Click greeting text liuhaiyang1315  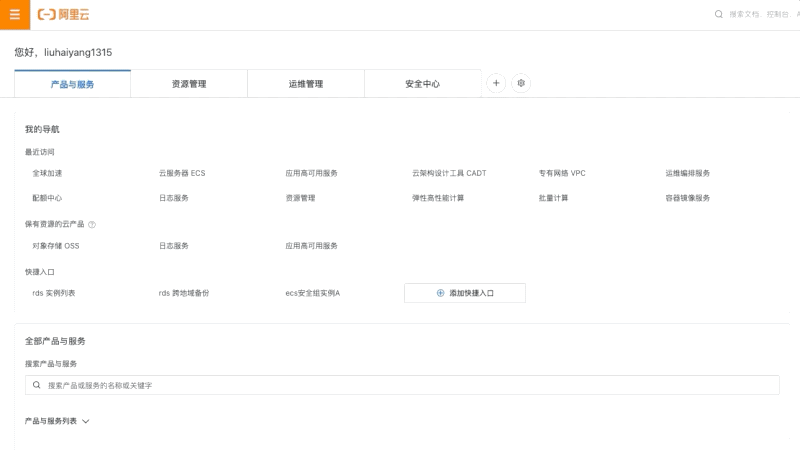(x=78, y=52)
